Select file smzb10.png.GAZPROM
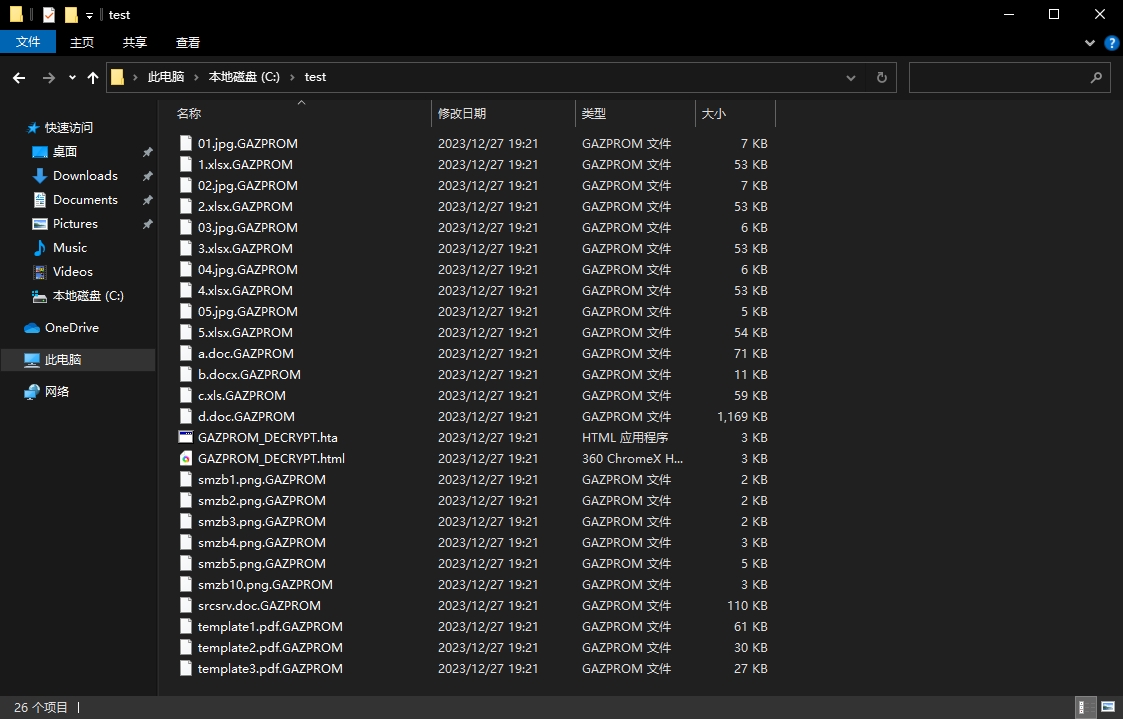Viewport: 1123px width, 719px height. [265, 584]
